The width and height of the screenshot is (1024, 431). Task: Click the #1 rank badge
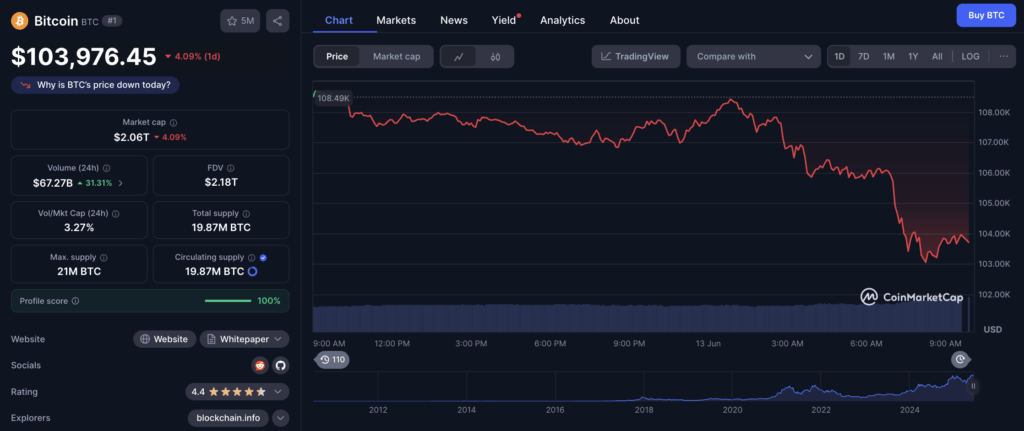tap(112, 21)
